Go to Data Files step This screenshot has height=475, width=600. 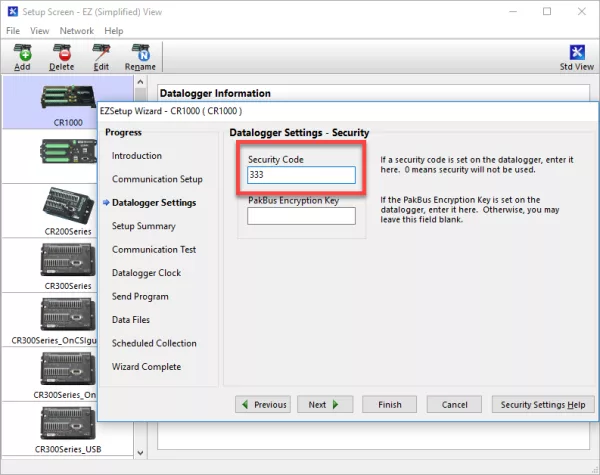pyautogui.click(x=130, y=320)
